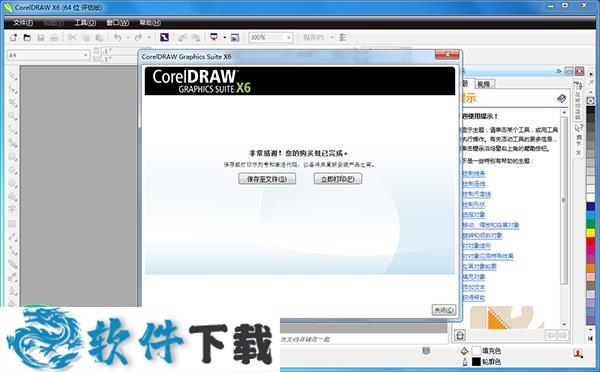Viewport: 600px width, 372px height.
Task: Click the Welcome screen icon
Action: point(235,38)
